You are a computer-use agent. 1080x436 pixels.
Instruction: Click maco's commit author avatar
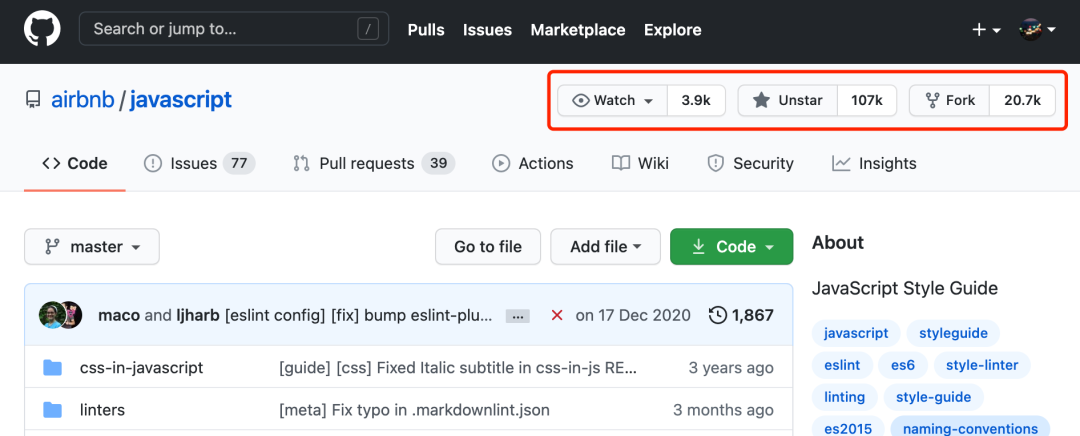(50, 315)
